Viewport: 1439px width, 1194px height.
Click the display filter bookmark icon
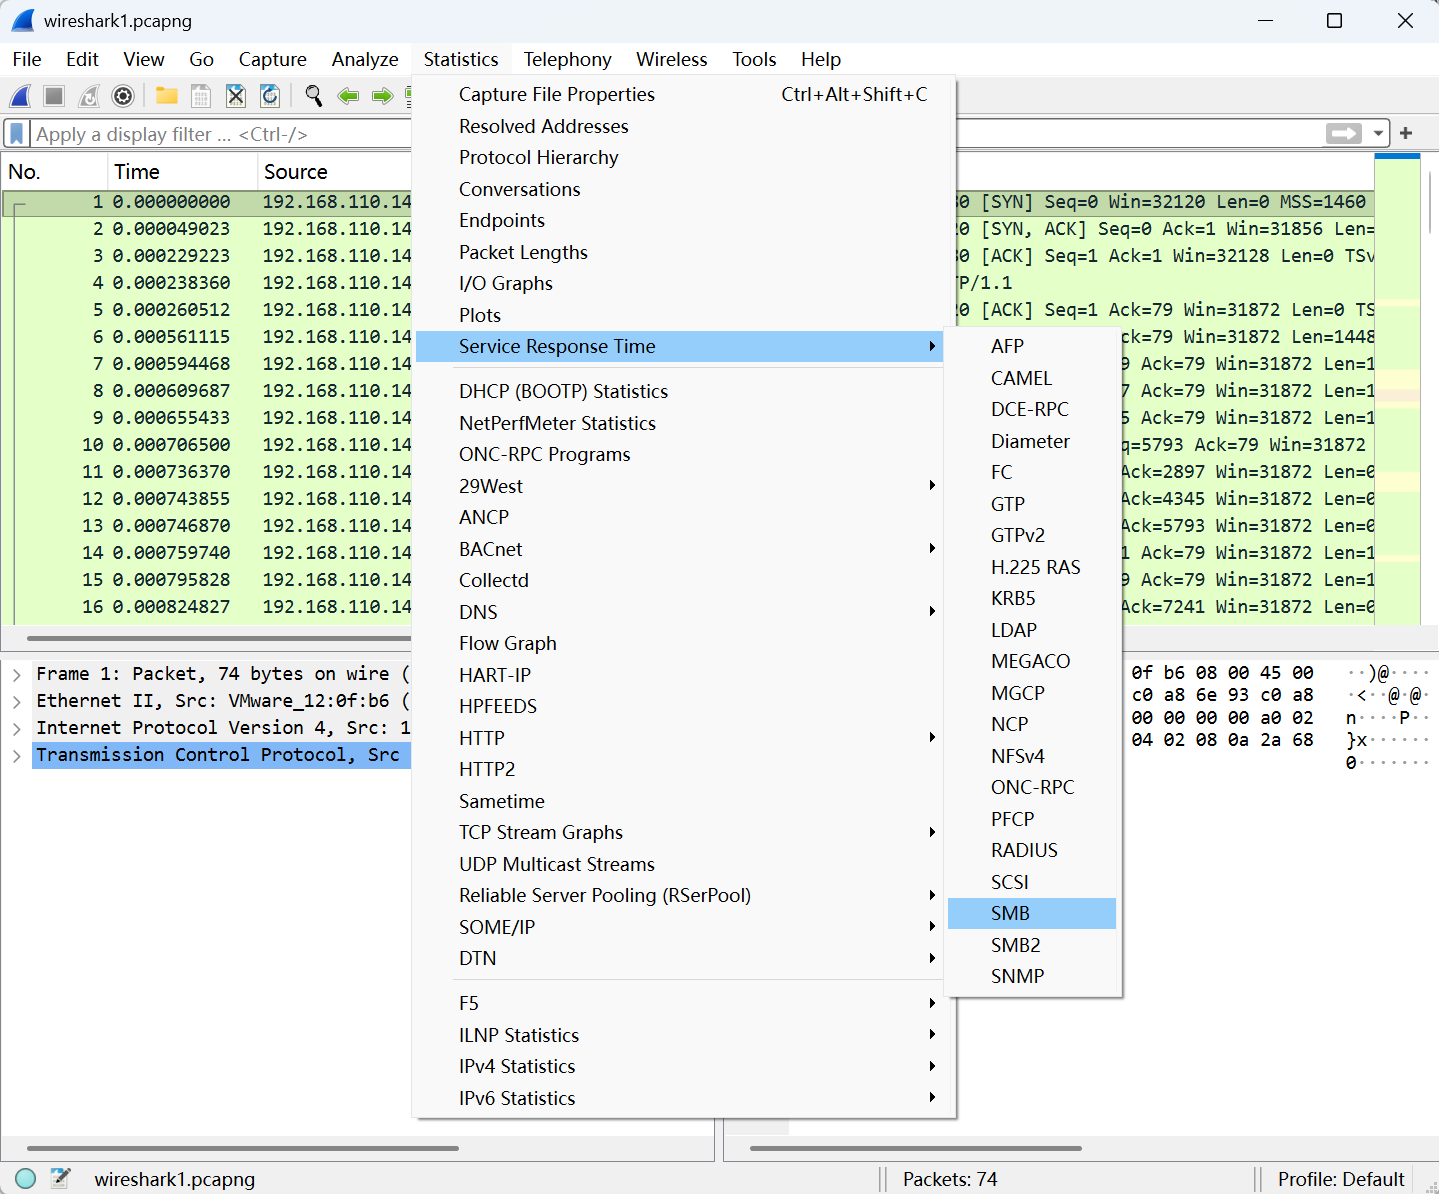17,134
